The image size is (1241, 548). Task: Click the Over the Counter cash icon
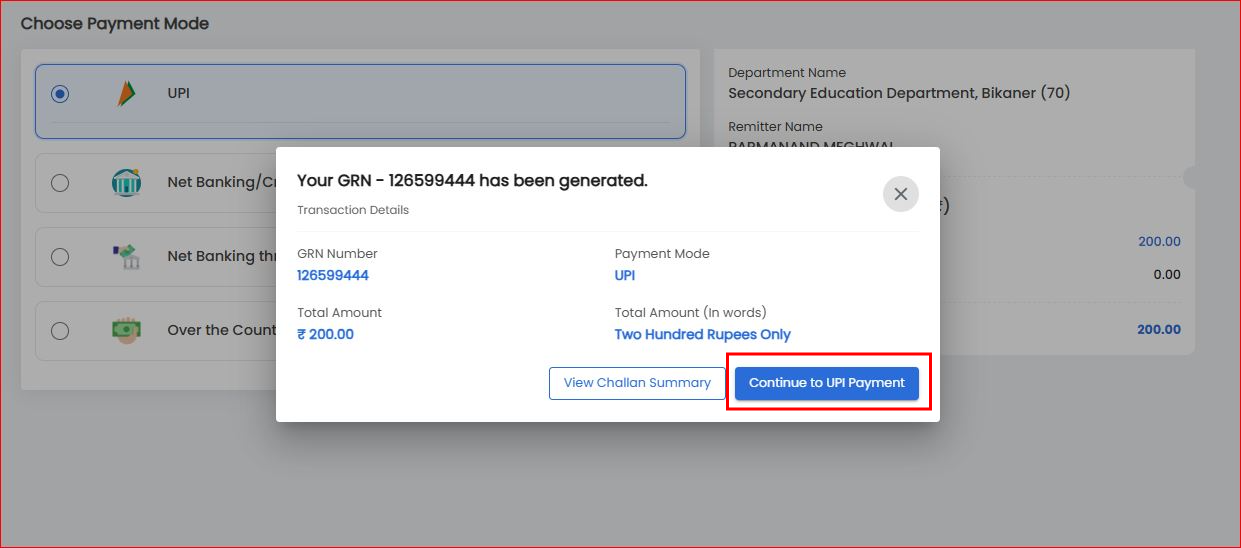(126, 330)
